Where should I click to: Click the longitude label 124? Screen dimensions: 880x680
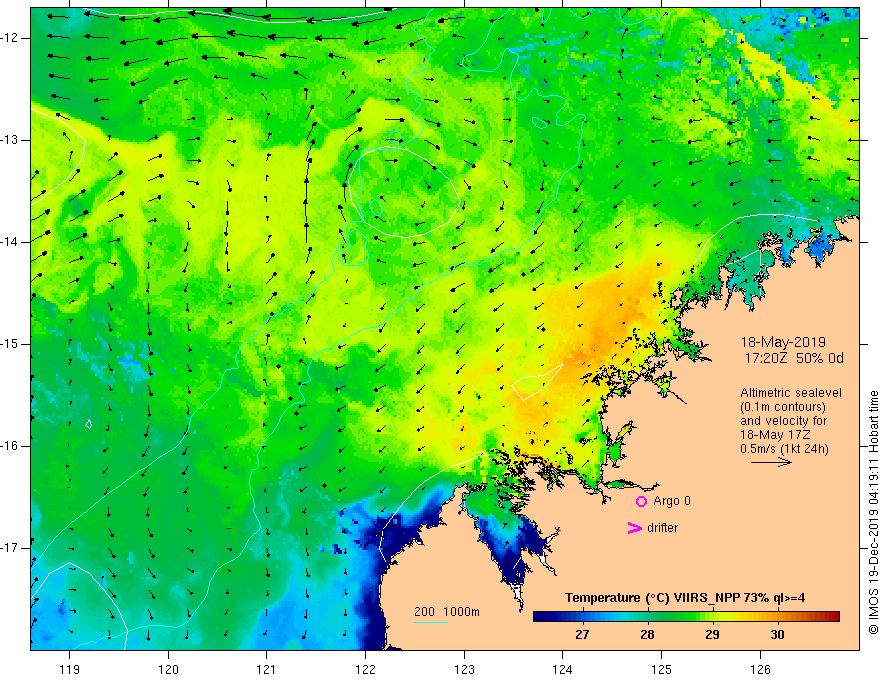point(562,669)
